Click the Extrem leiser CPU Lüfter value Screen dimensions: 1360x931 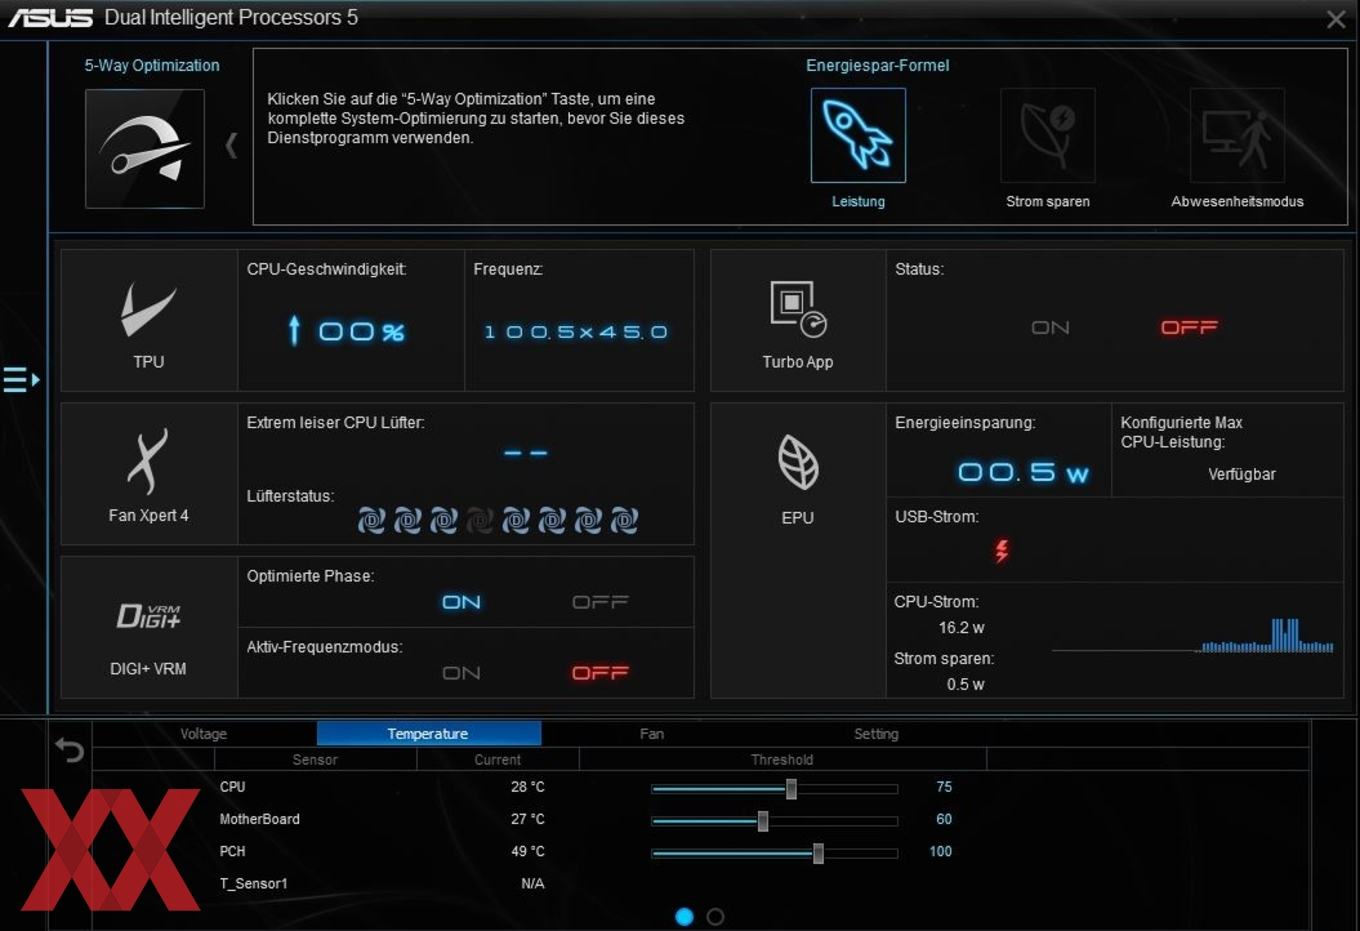[525, 453]
